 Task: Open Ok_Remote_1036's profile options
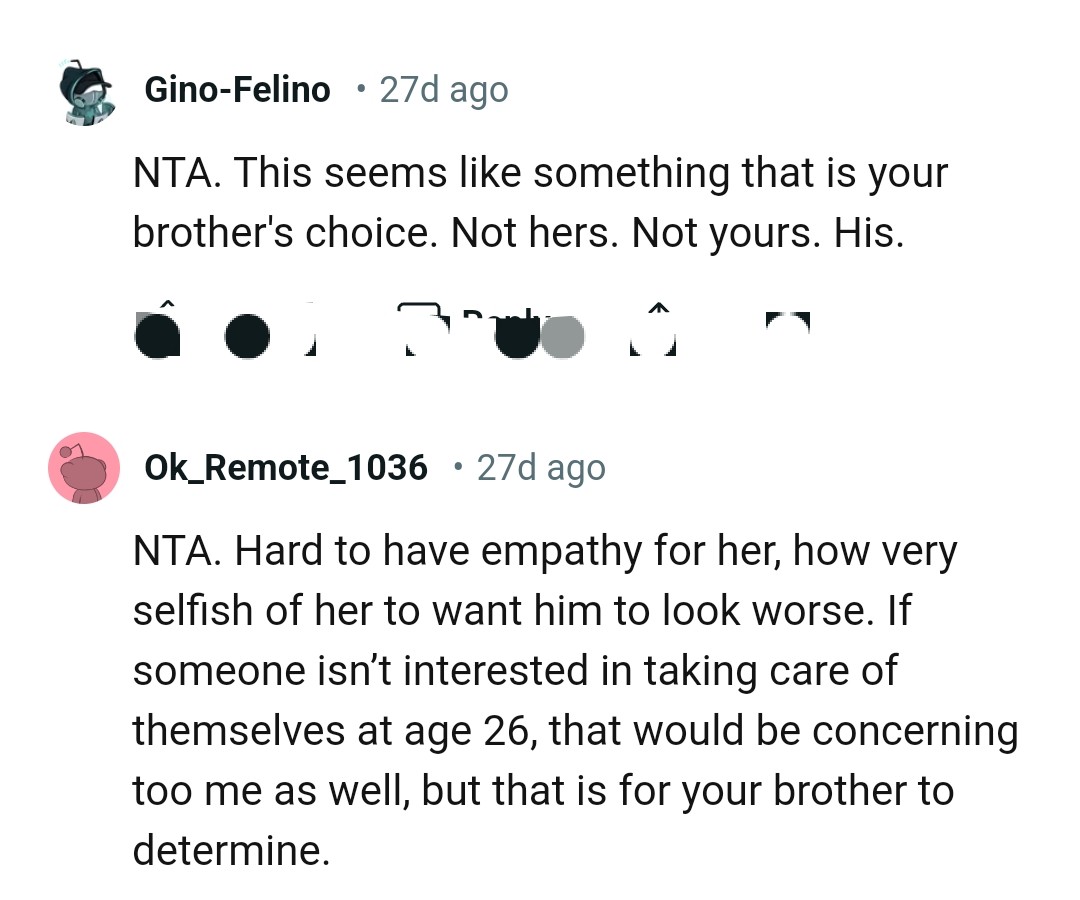pos(285,466)
